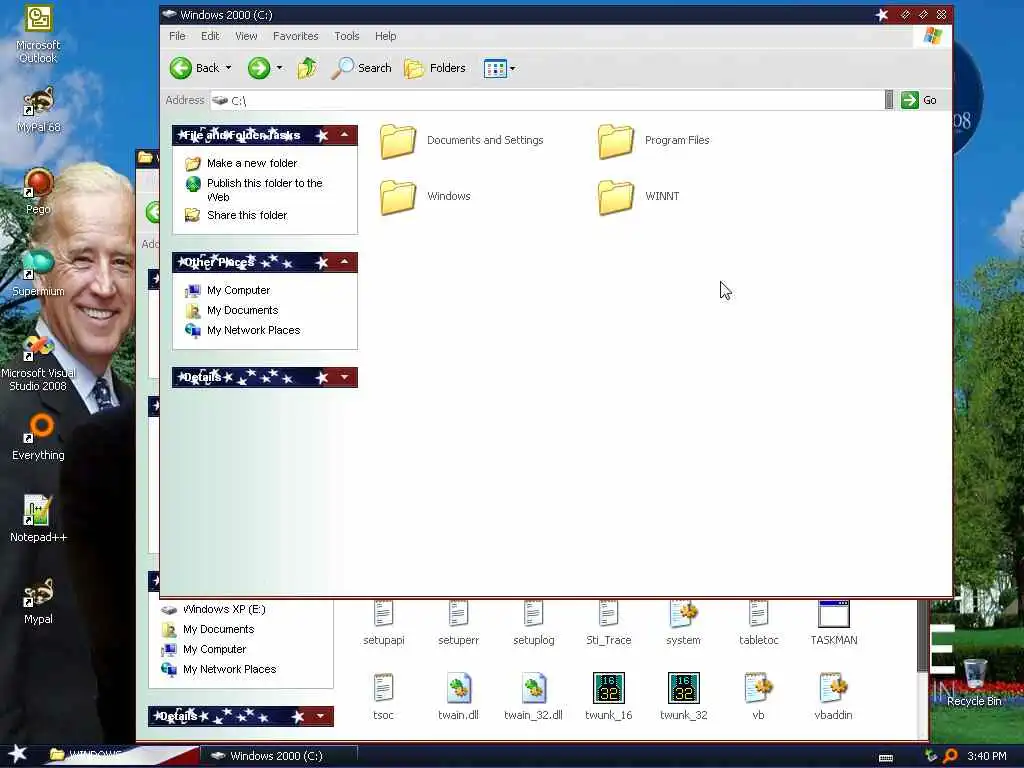This screenshot has height=768, width=1024.
Task: Select the WINNT folder
Action: (638, 196)
